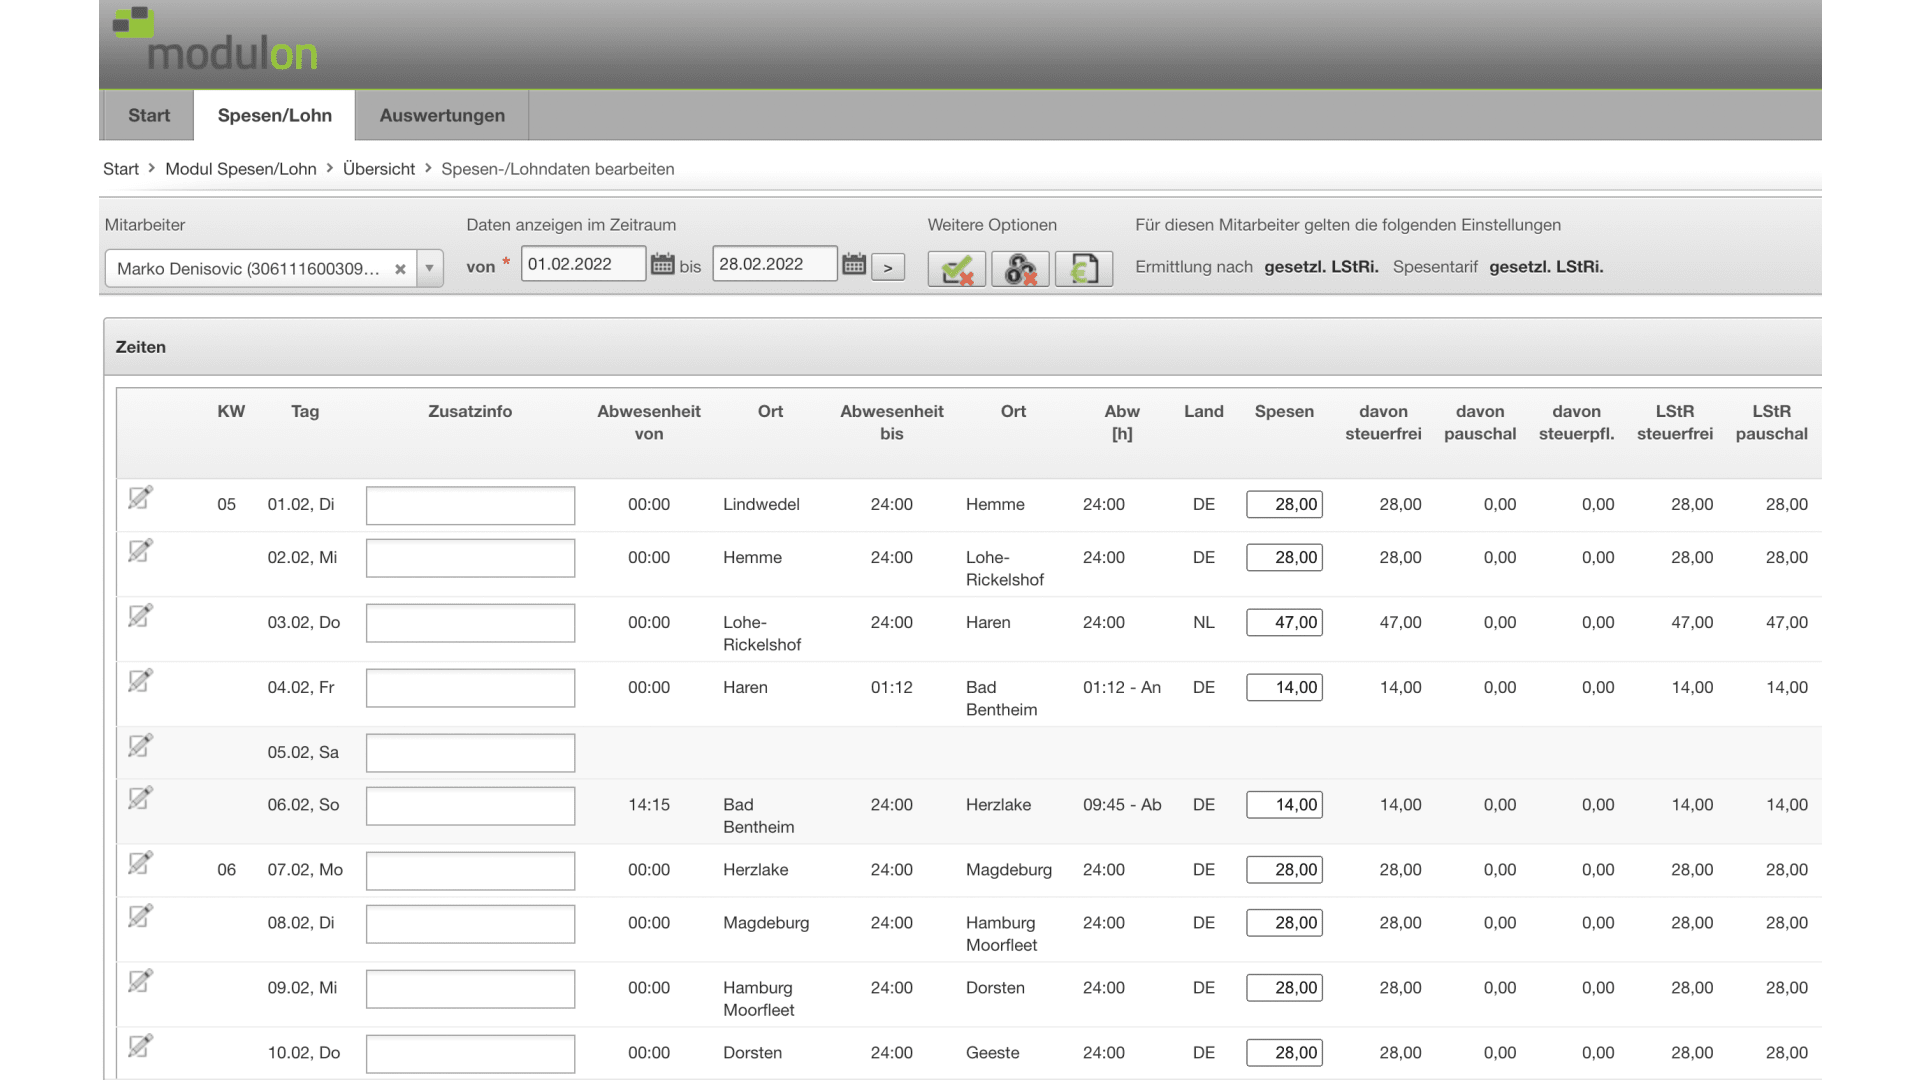This screenshot has width=1920, height=1080.
Task: Click the '>' next period button
Action: click(888, 268)
